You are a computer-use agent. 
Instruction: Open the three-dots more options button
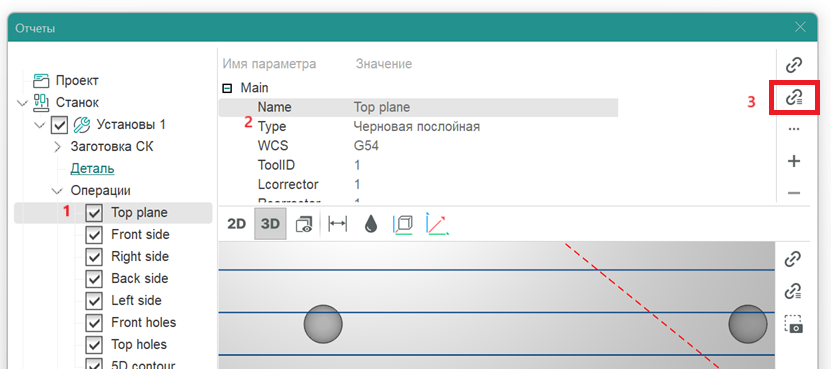[x=793, y=129]
